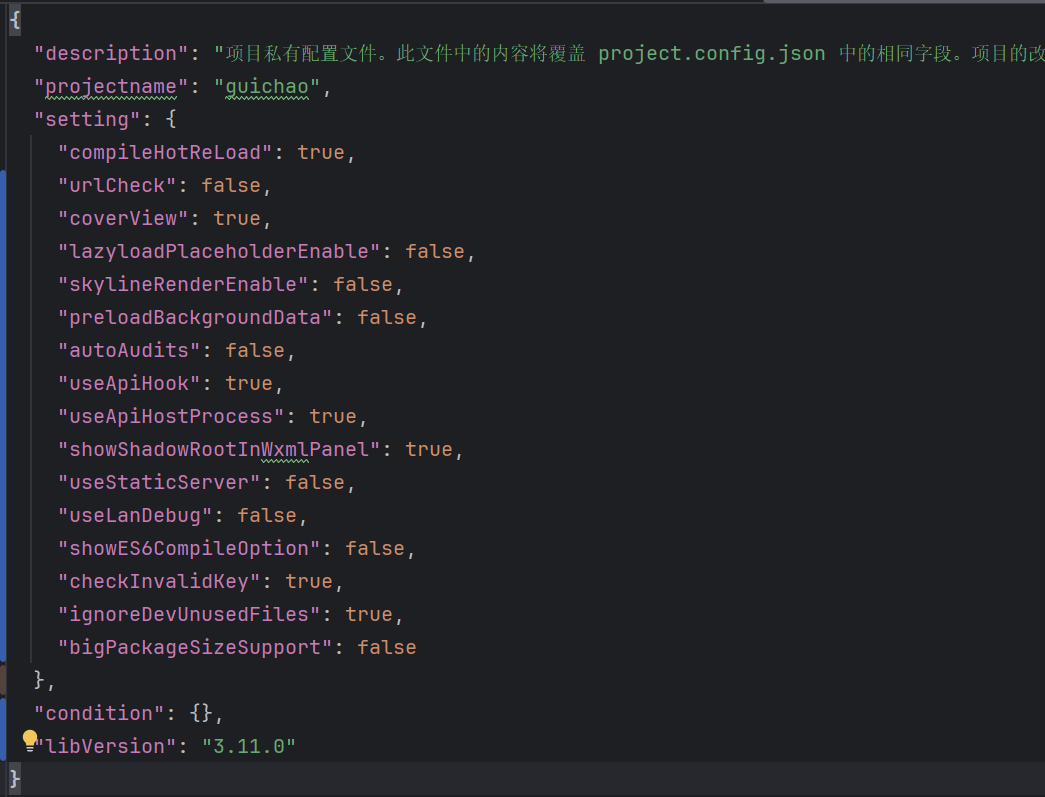The image size is (1045, 797).
Task: Click the "compileHotReLoad" key
Action: [x=165, y=153]
